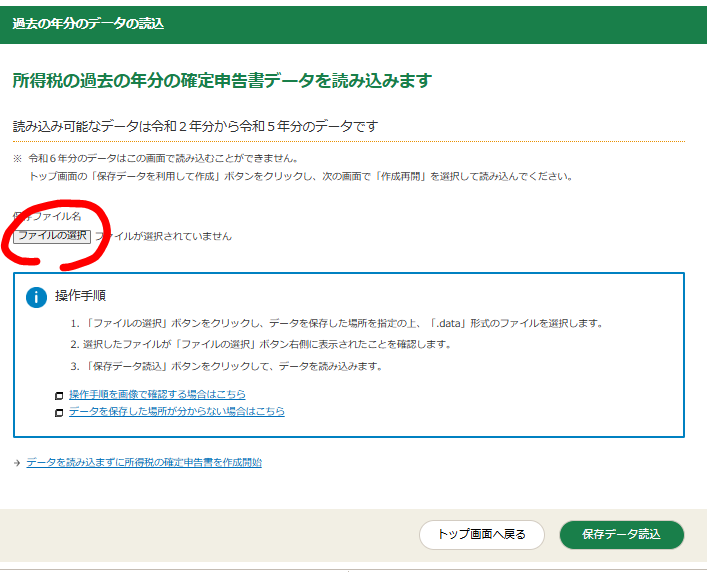Click the ファイルが選択されていません file status text

(x=164, y=236)
